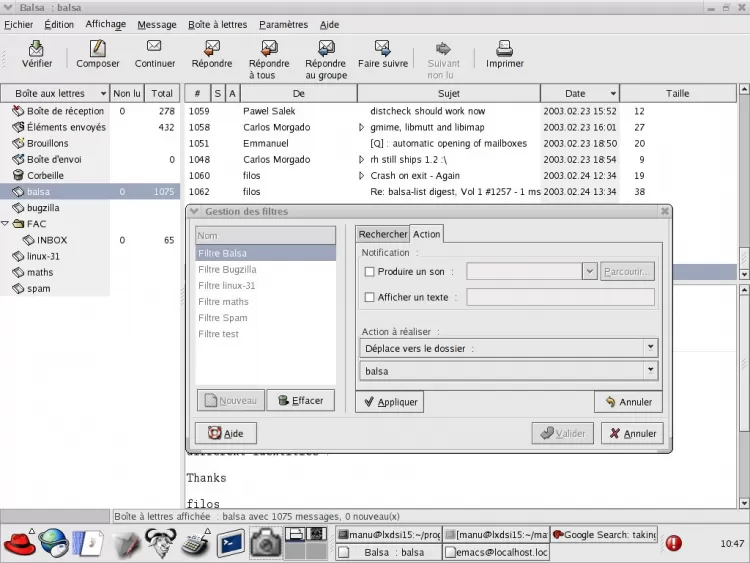This screenshot has width=750, height=563.
Task: Click the Appliquer button
Action: [389, 402]
